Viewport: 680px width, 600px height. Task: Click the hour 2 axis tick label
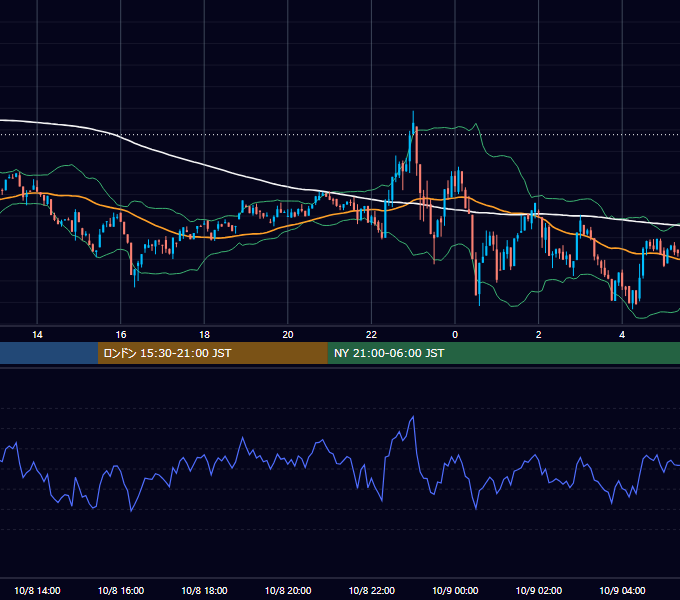coord(539,335)
